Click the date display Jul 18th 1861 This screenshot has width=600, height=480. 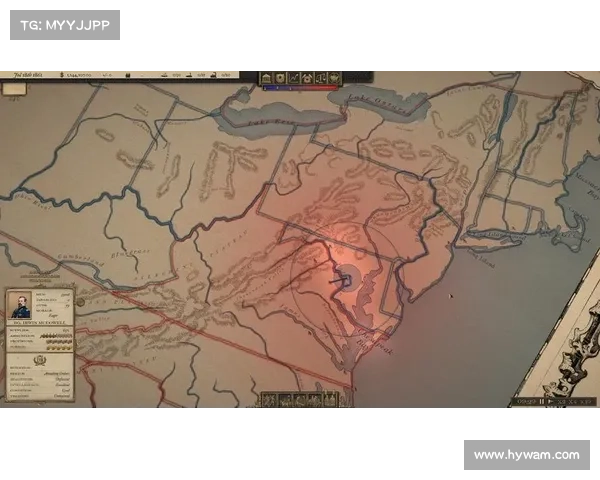(28, 75)
